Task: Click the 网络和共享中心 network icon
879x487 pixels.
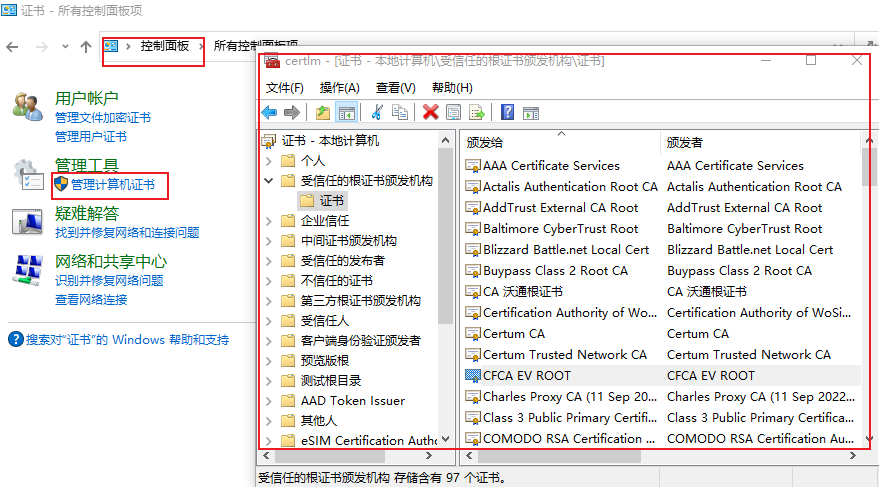Action: pyautogui.click(x=28, y=270)
